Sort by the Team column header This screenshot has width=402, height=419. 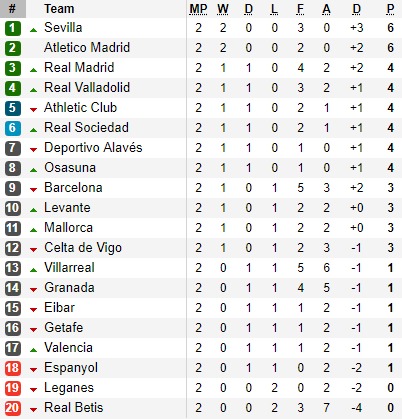click(x=59, y=9)
